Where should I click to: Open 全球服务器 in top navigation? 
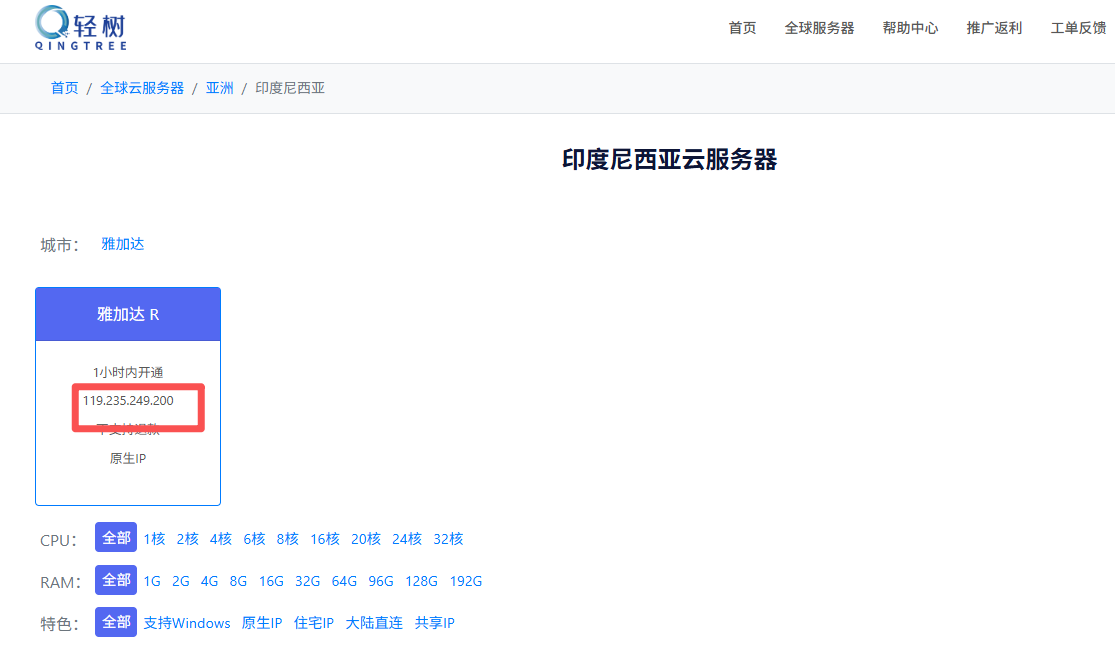pos(819,28)
